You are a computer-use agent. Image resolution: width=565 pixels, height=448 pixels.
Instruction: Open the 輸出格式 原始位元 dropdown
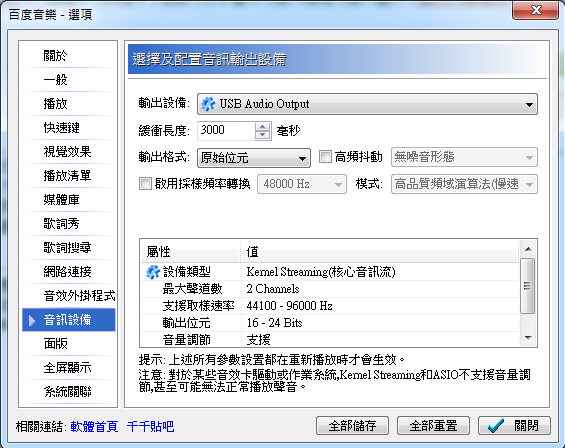click(x=254, y=158)
